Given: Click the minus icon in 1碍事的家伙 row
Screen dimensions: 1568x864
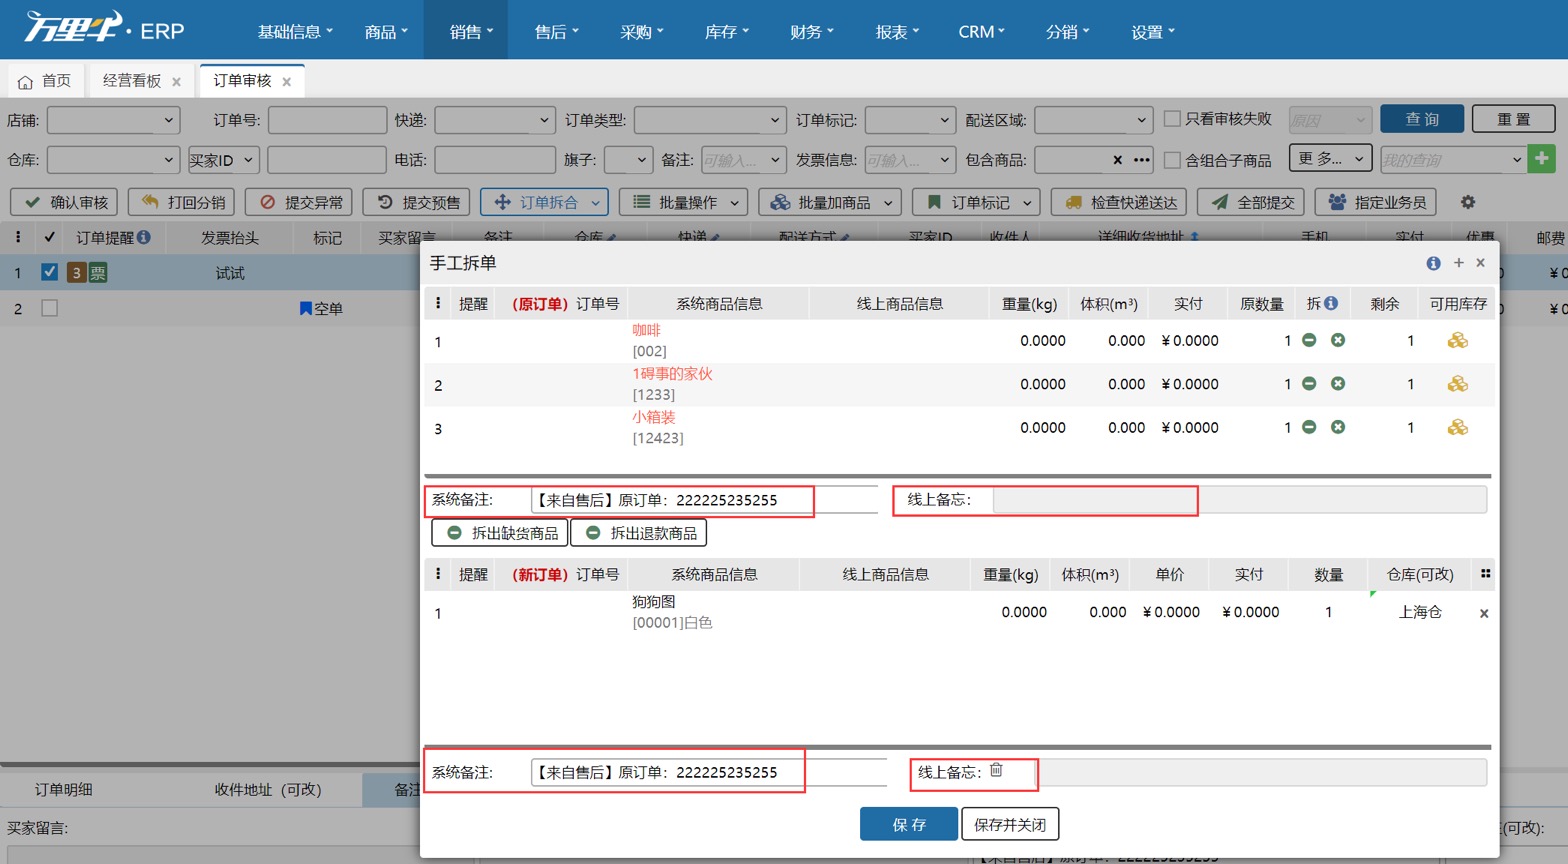Looking at the screenshot, I should click(1309, 384).
